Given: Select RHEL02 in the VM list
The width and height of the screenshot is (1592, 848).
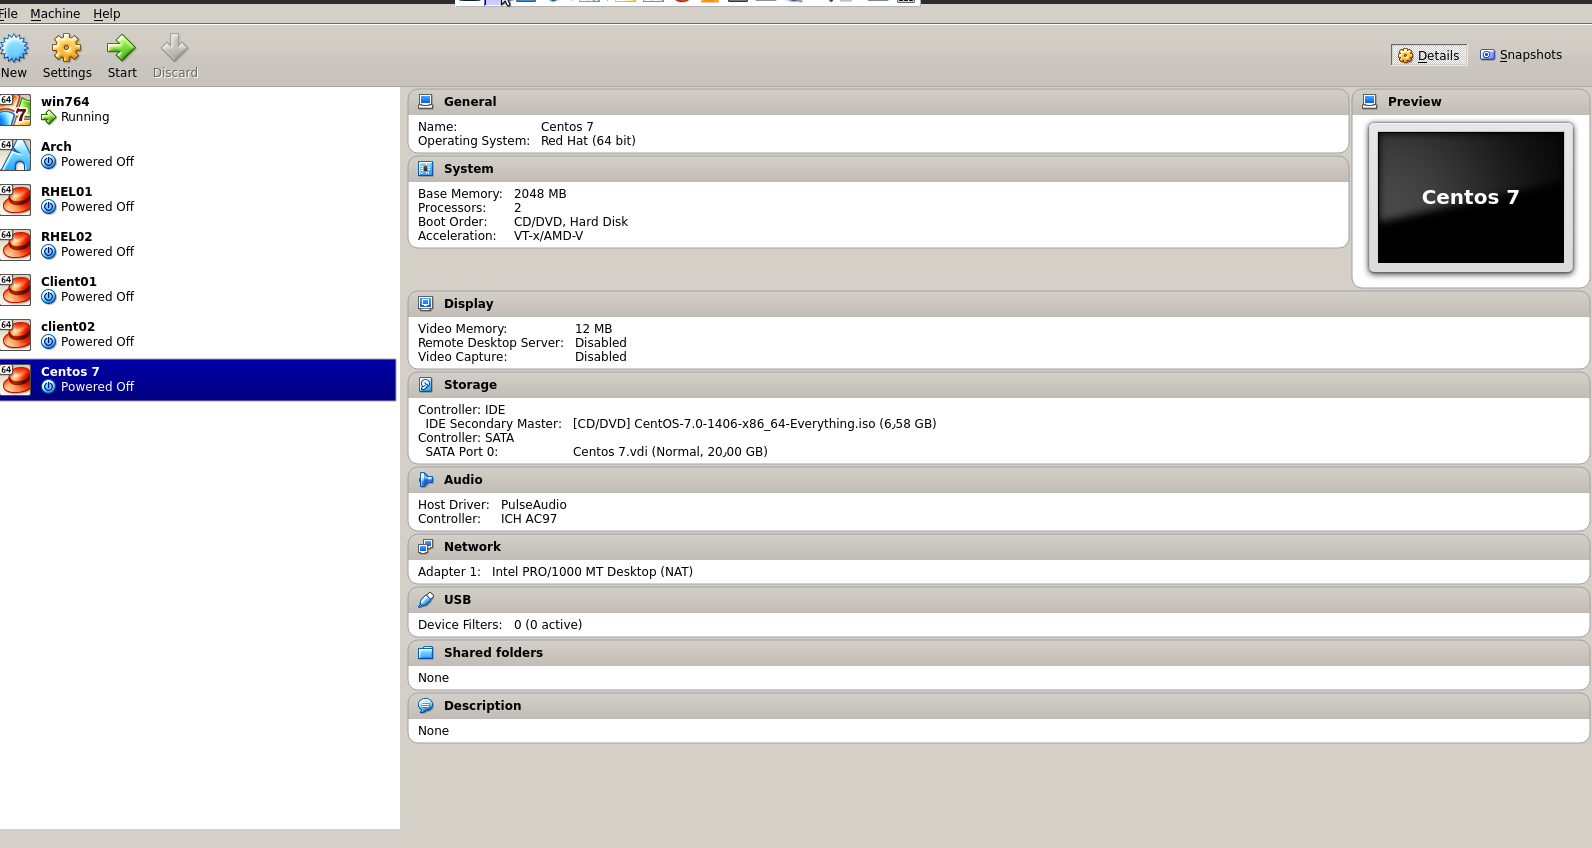Looking at the screenshot, I should tap(198, 244).
